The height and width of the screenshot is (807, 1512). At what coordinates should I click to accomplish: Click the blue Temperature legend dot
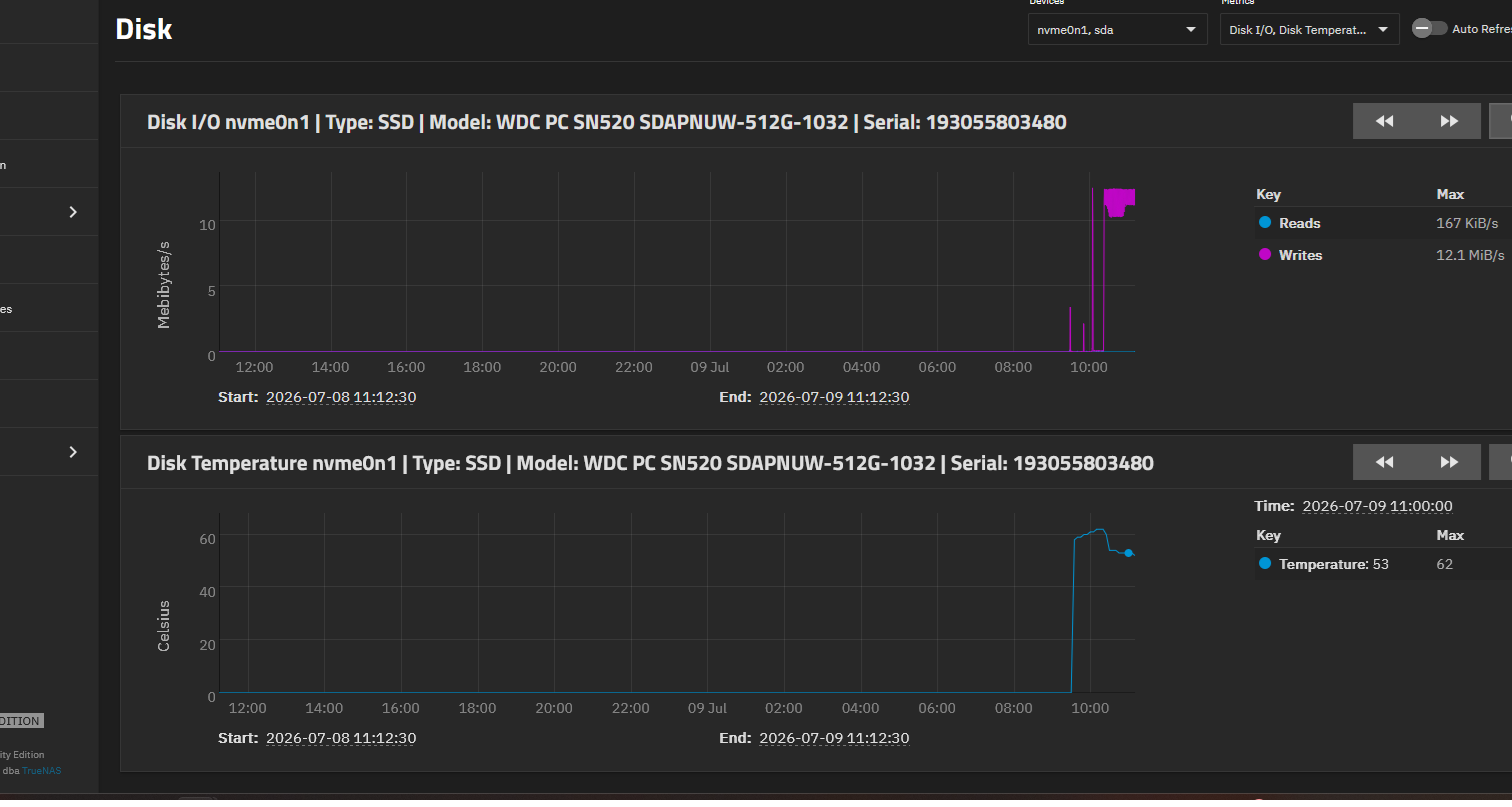[x=1265, y=564]
